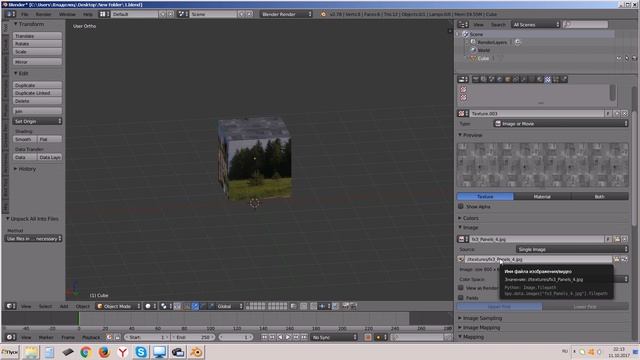Open the Particles properties tab icon

[556, 79]
